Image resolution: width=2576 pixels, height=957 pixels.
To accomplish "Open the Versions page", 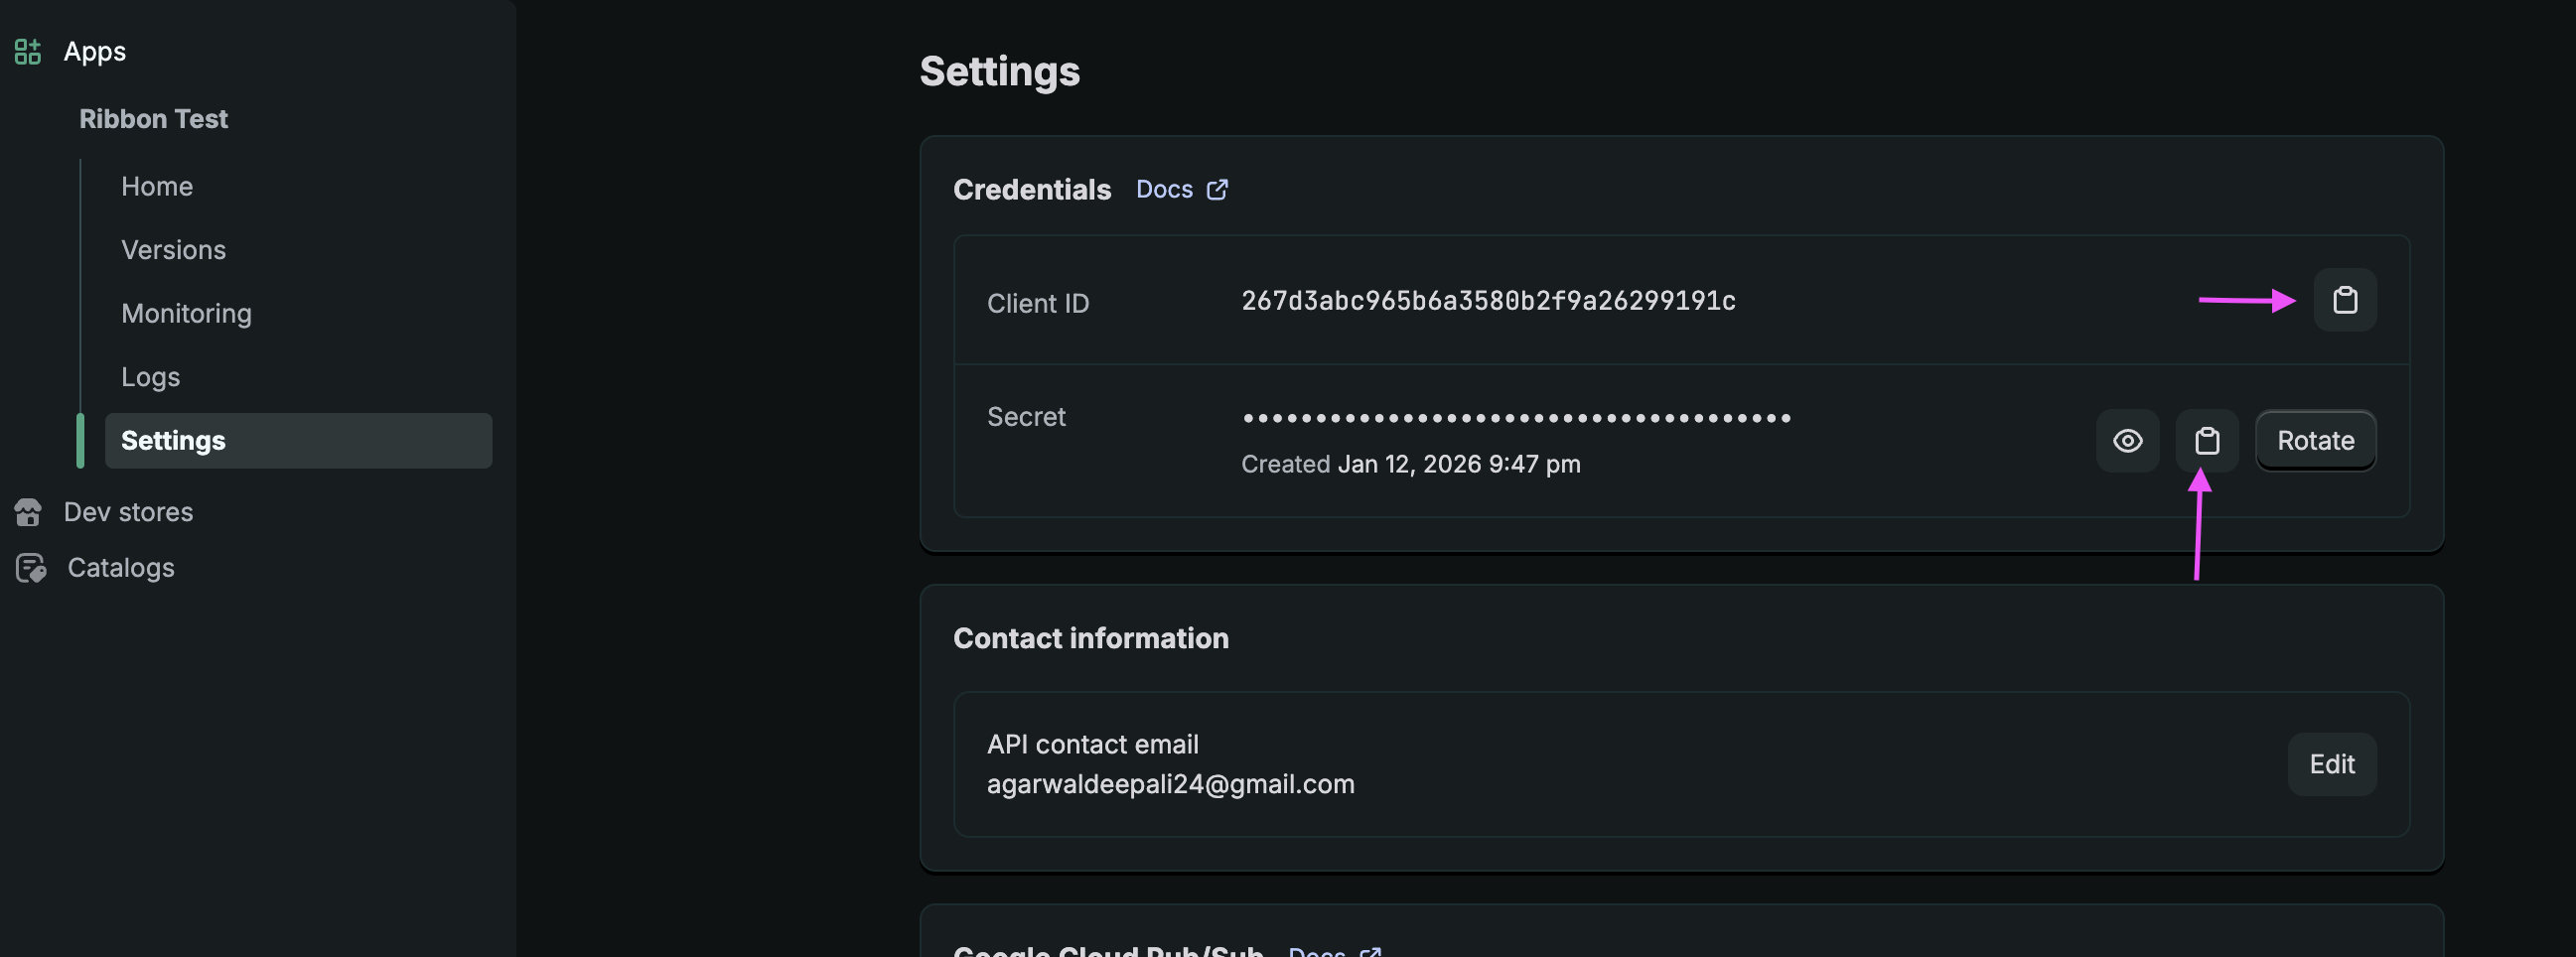I will click(x=173, y=249).
